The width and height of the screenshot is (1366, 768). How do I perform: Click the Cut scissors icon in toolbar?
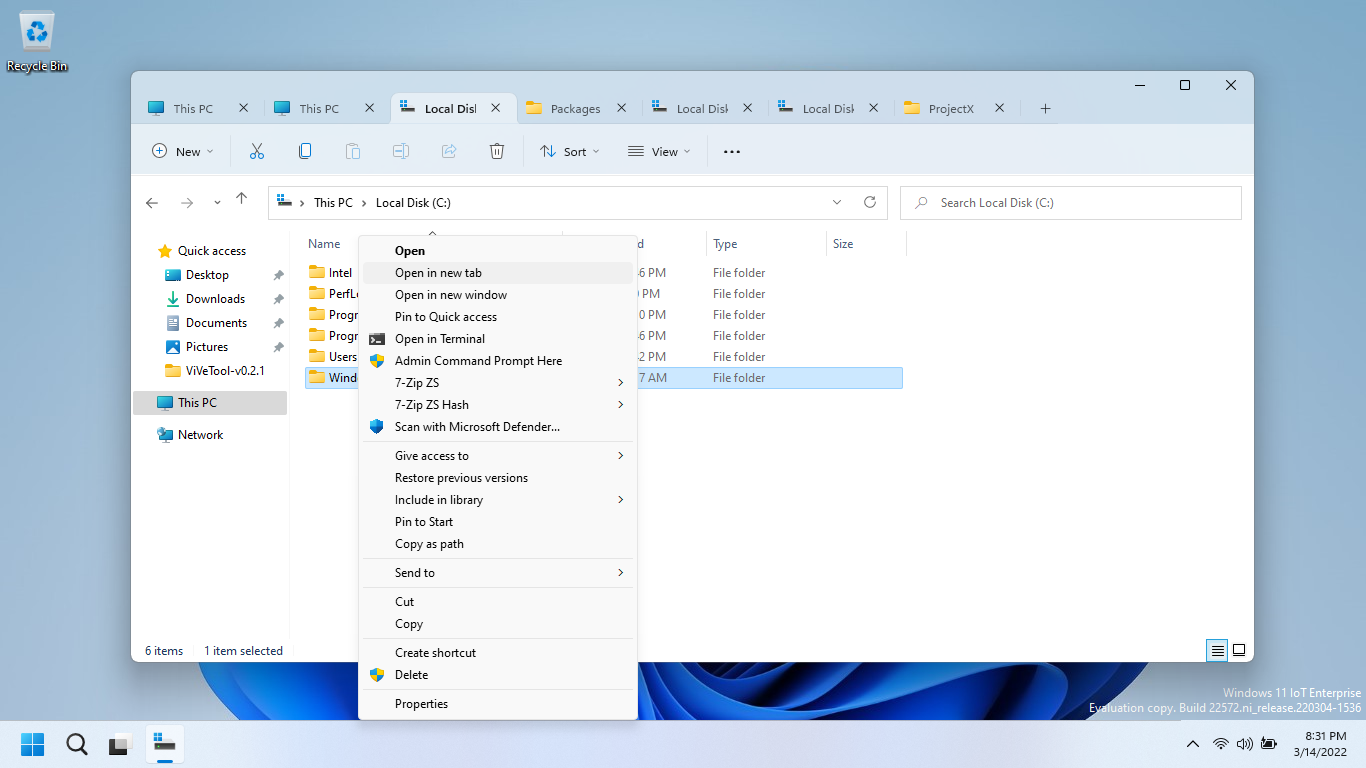click(x=257, y=151)
